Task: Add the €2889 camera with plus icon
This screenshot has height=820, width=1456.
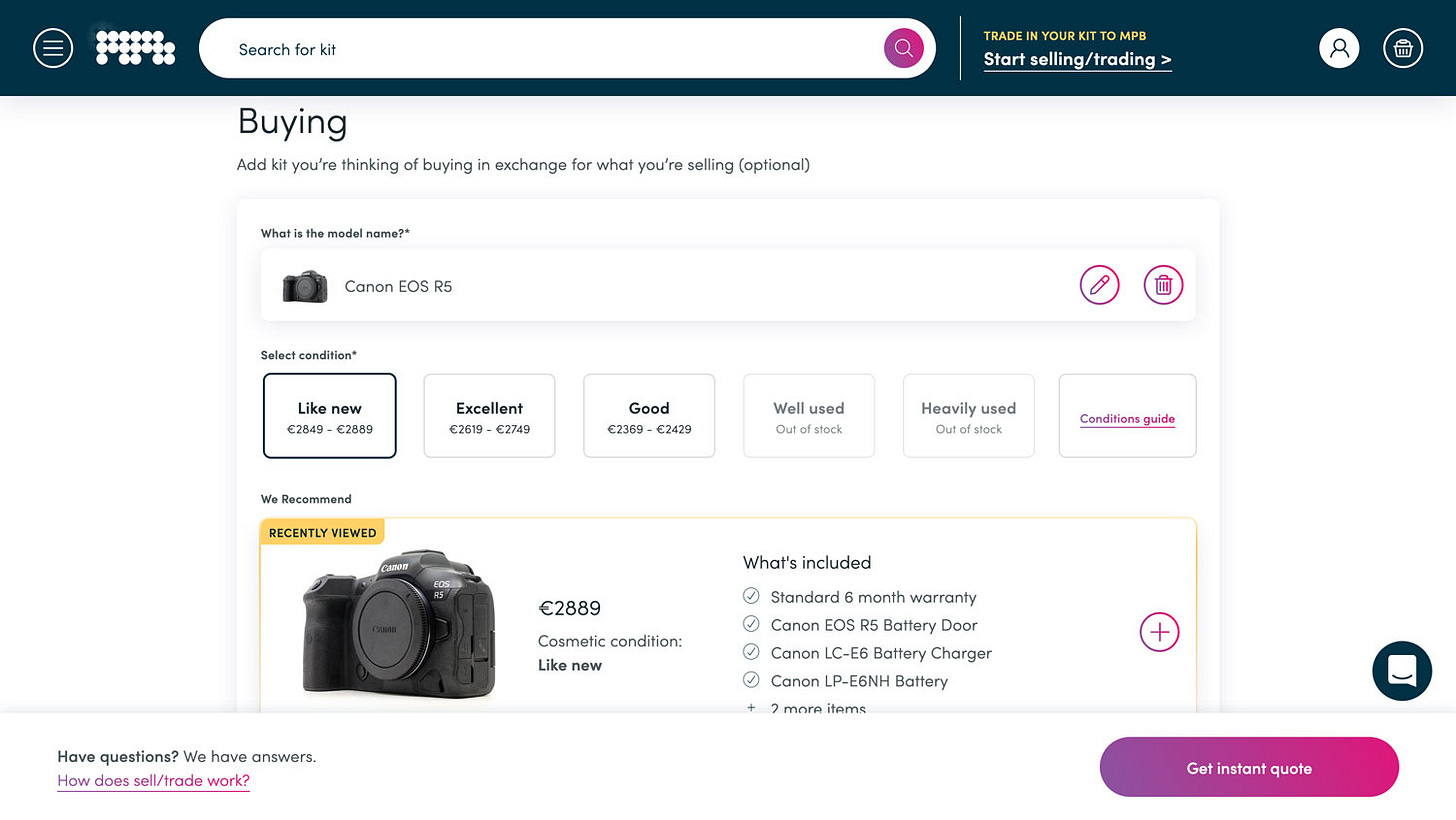Action: 1160,632
